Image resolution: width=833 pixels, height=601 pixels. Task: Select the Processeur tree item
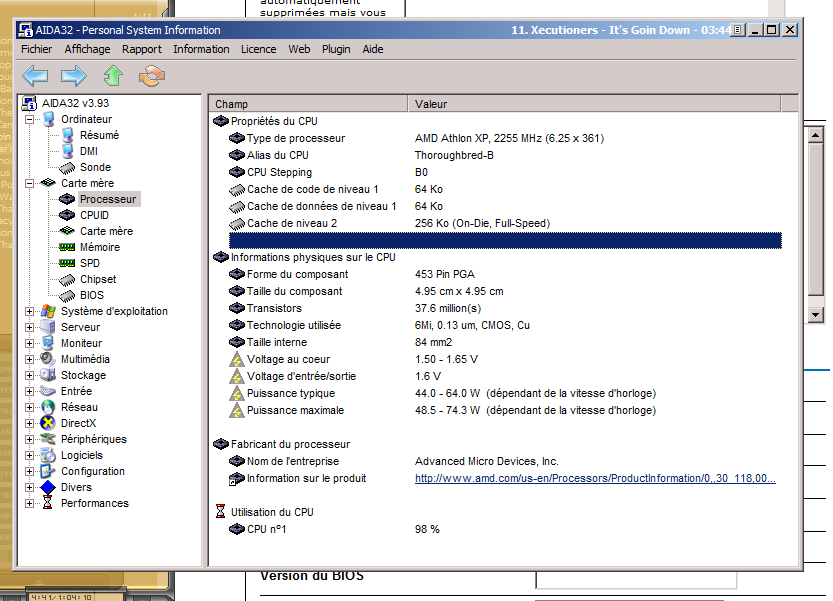pos(108,199)
